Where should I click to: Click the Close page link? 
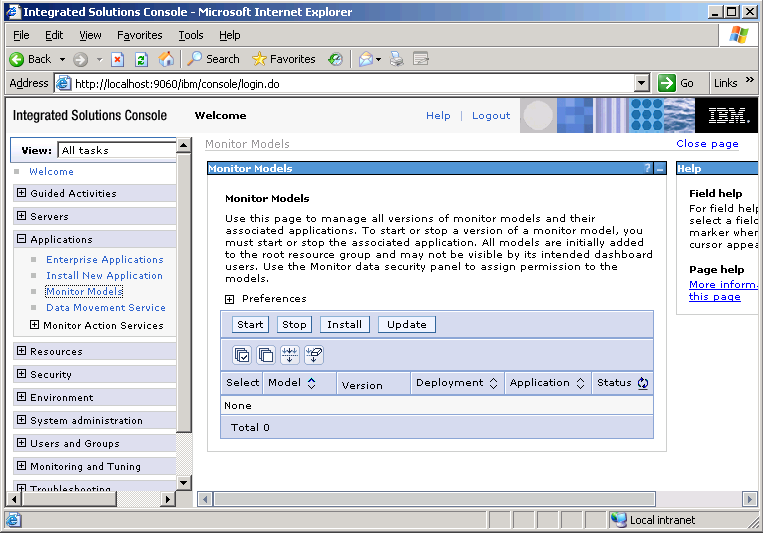707,144
